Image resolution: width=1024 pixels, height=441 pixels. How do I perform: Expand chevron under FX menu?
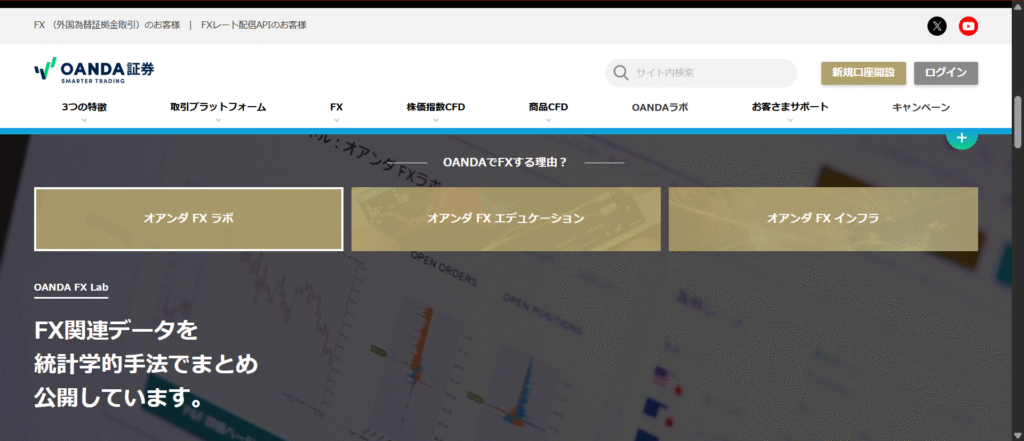pos(336,120)
